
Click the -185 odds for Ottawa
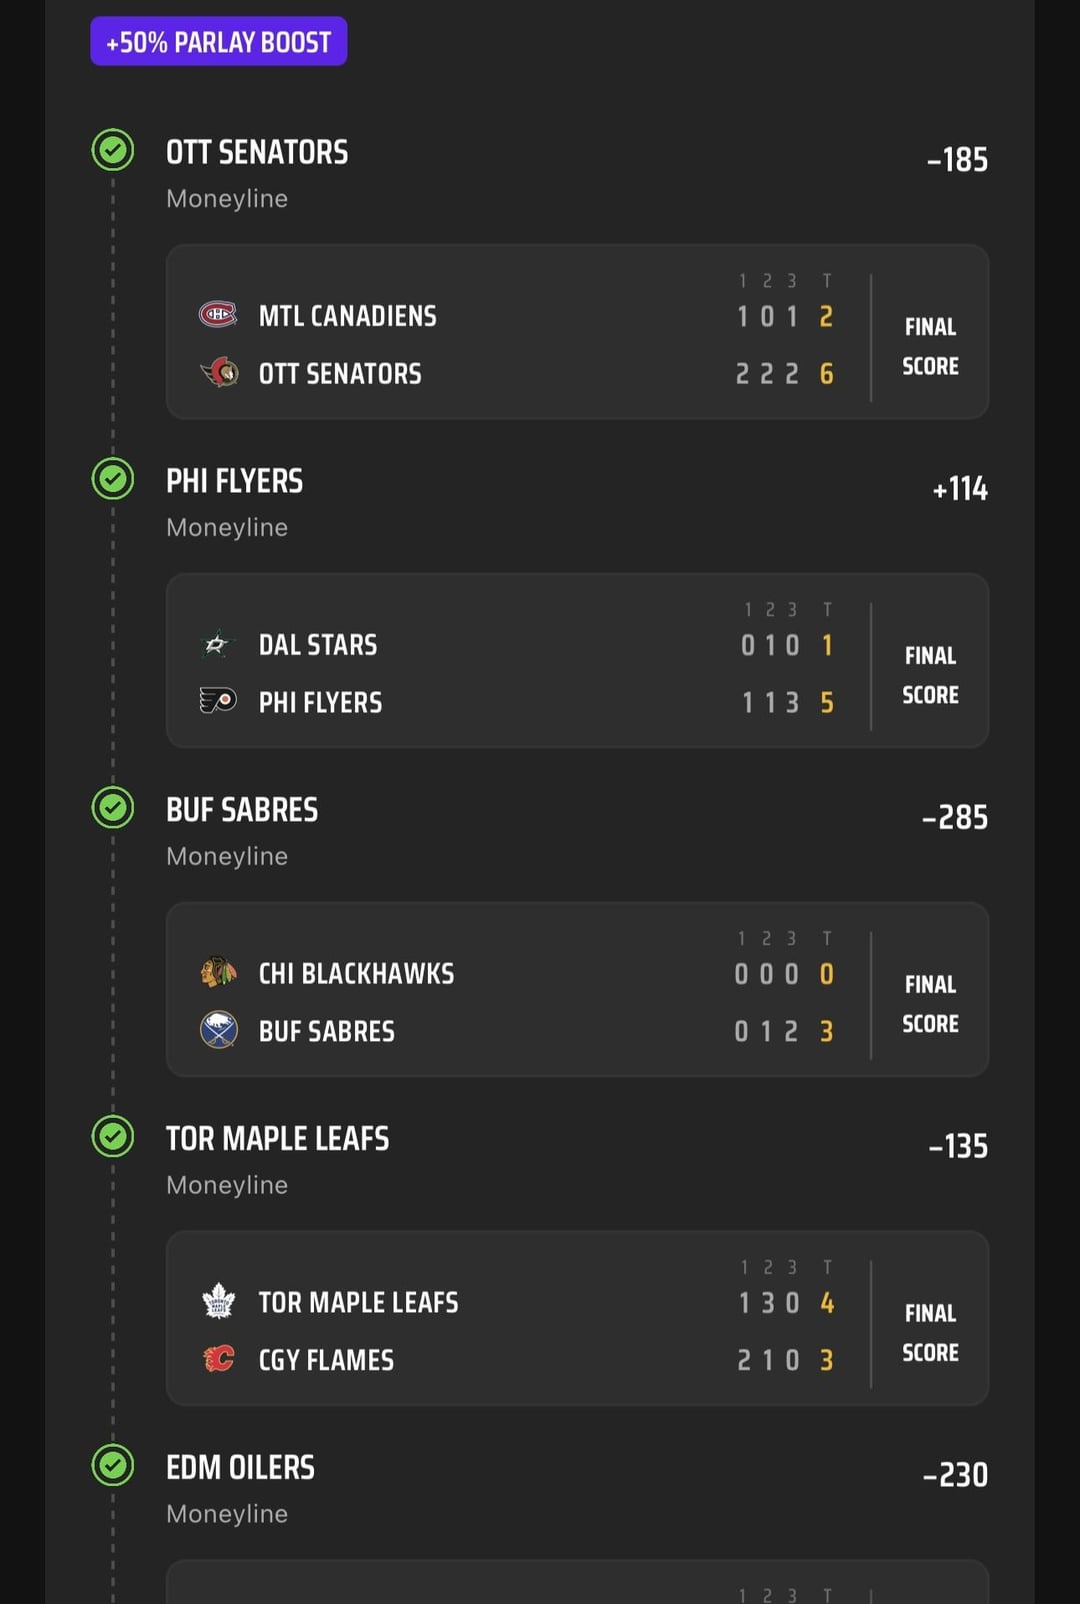[x=957, y=160]
